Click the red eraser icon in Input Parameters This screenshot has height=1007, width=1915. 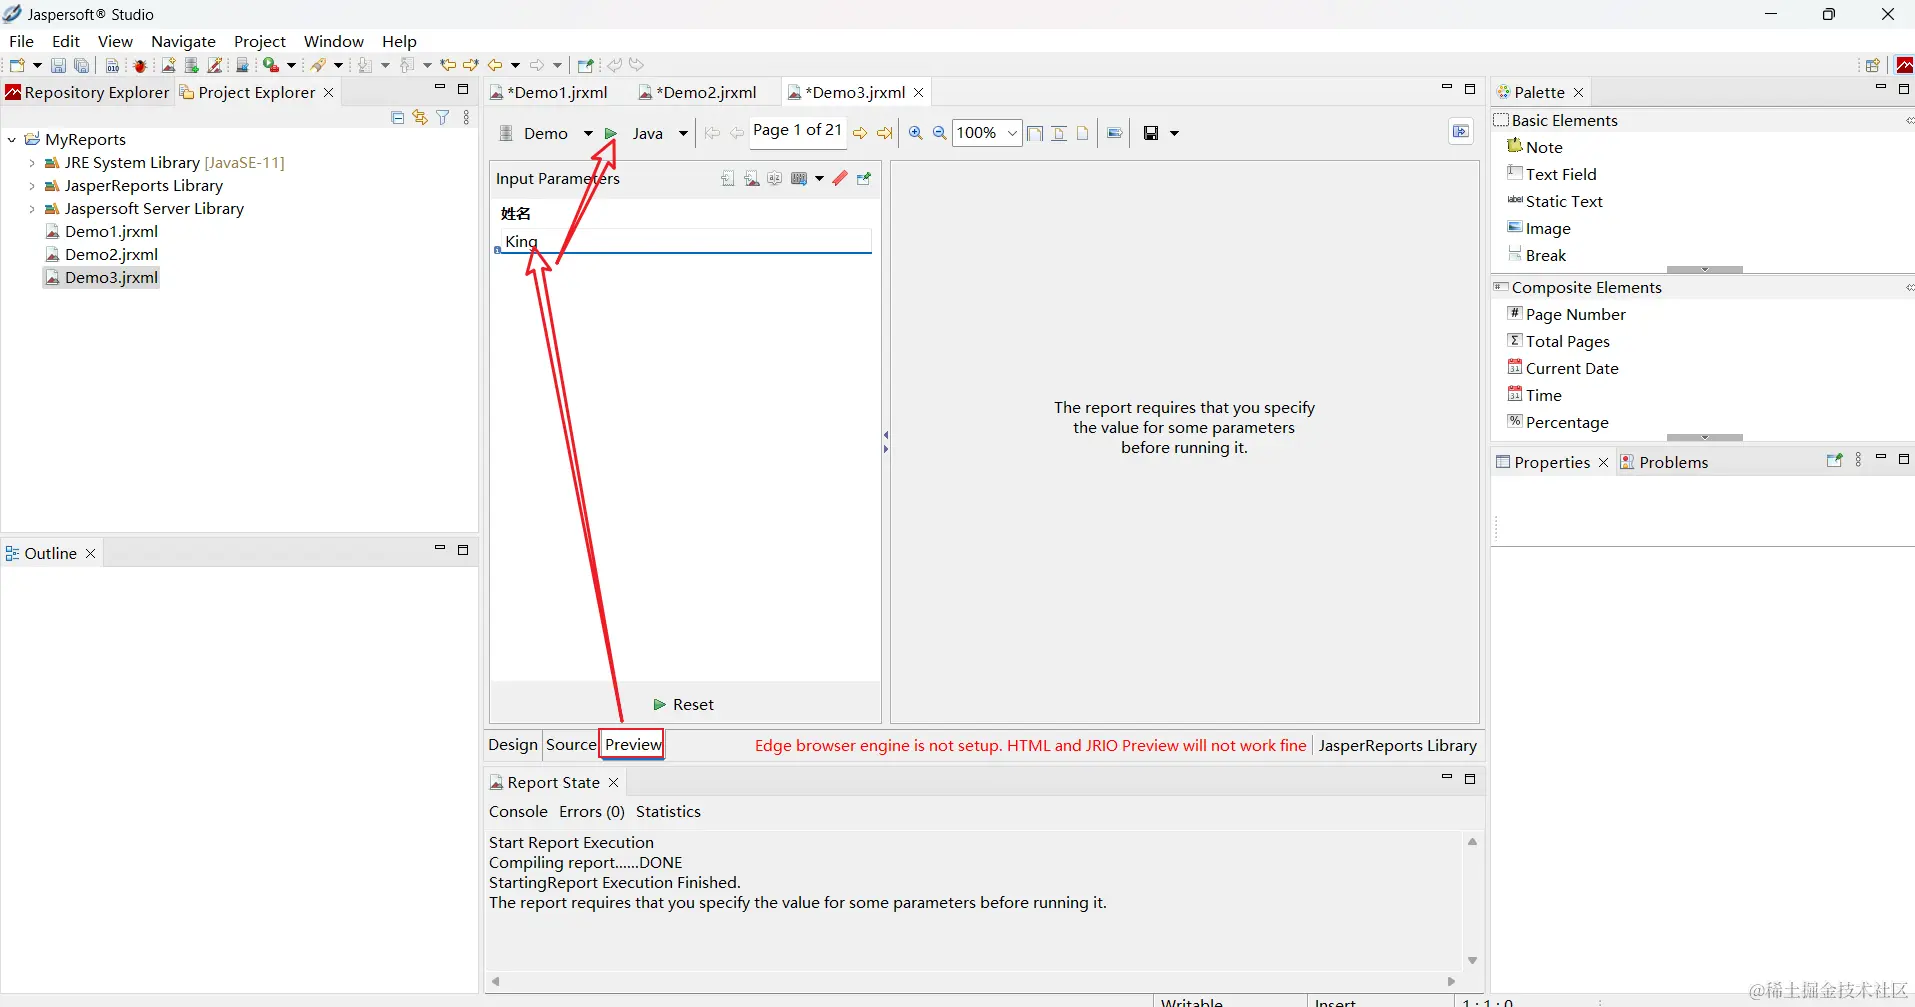click(x=840, y=178)
